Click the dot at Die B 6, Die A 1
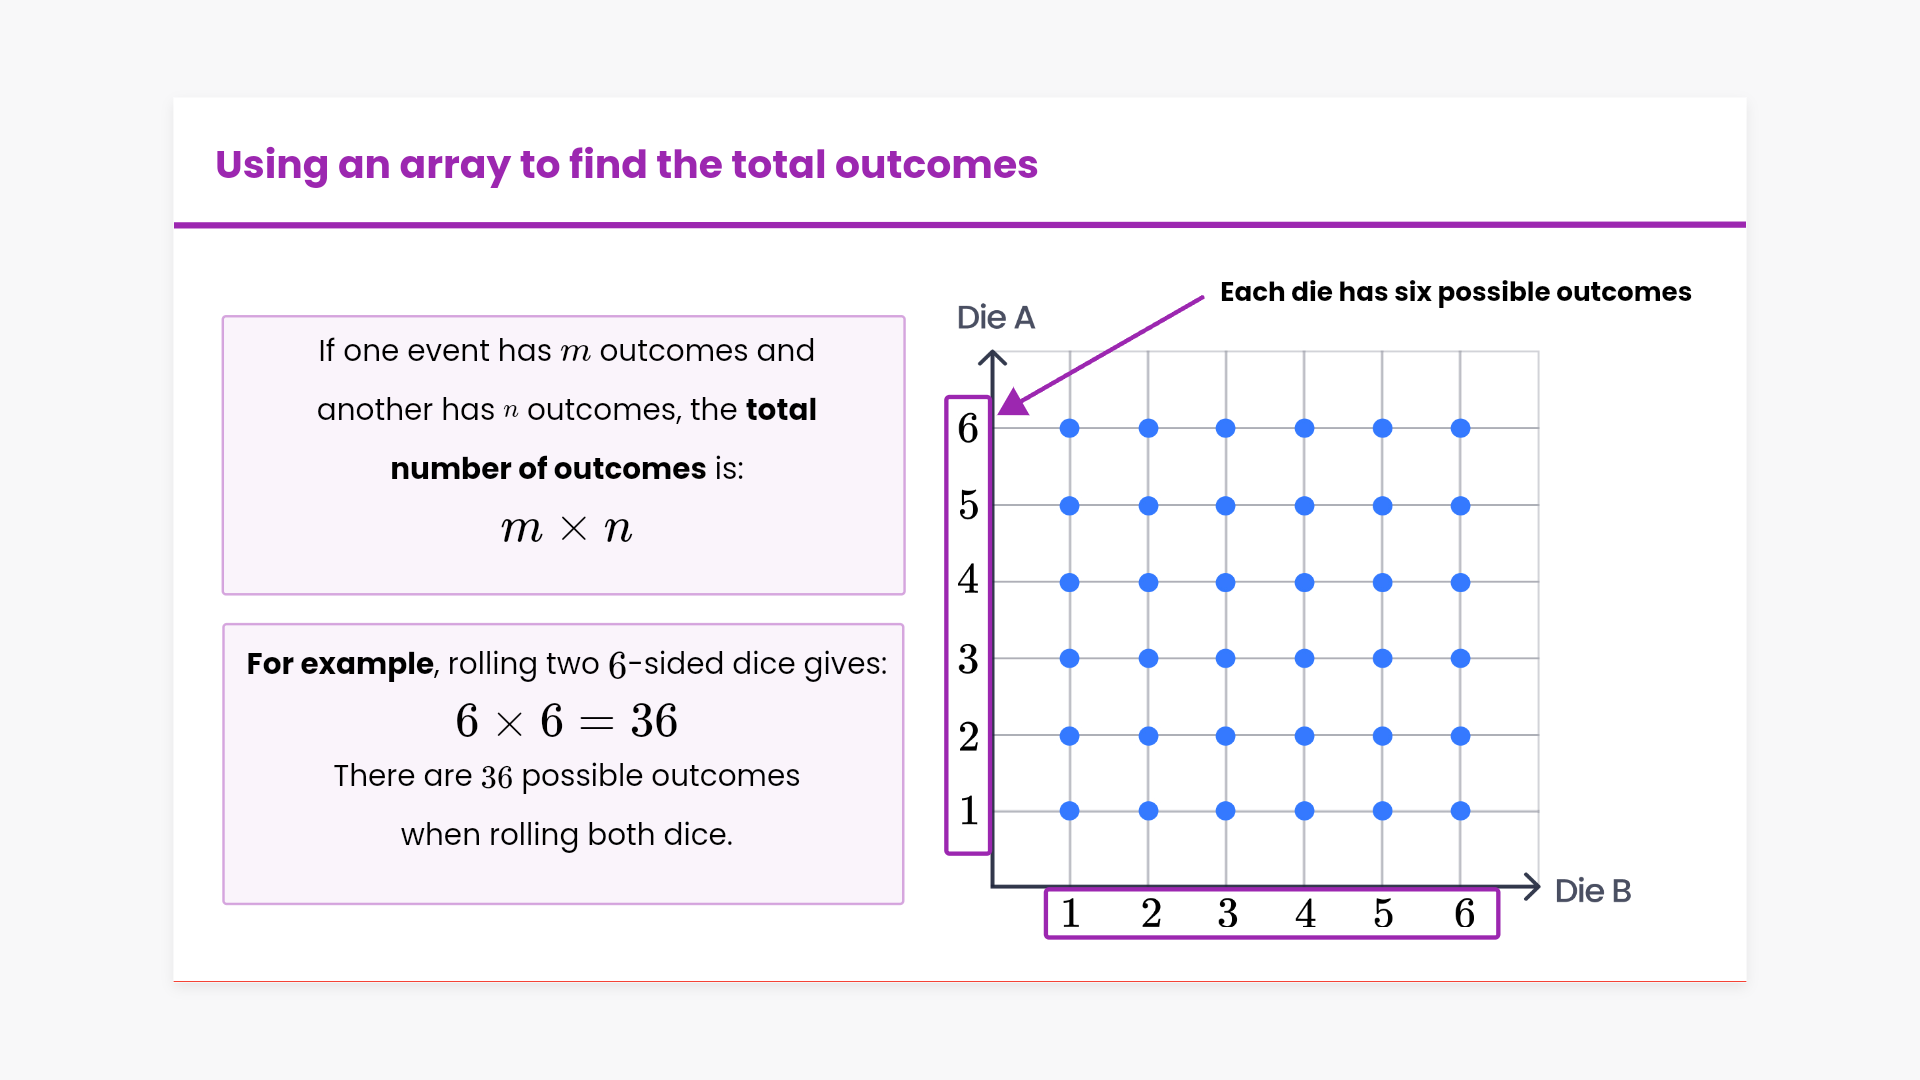 (x=1460, y=811)
